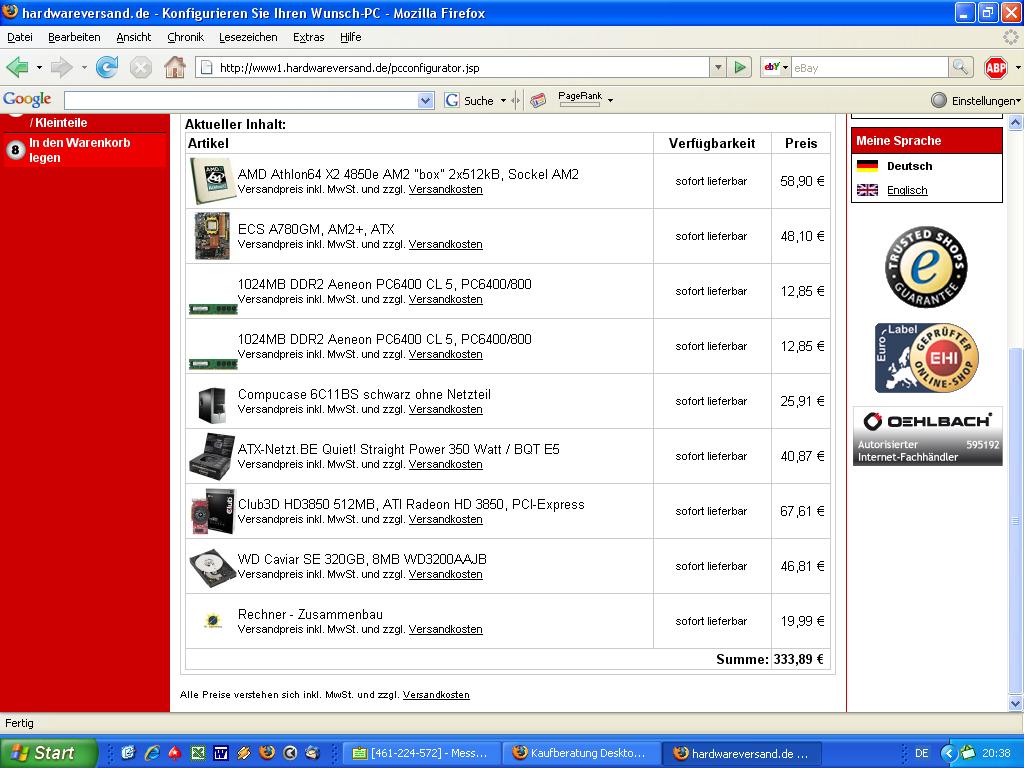Click the browser Forward arrow button
The image size is (1024, 768).
pos(61,67)
